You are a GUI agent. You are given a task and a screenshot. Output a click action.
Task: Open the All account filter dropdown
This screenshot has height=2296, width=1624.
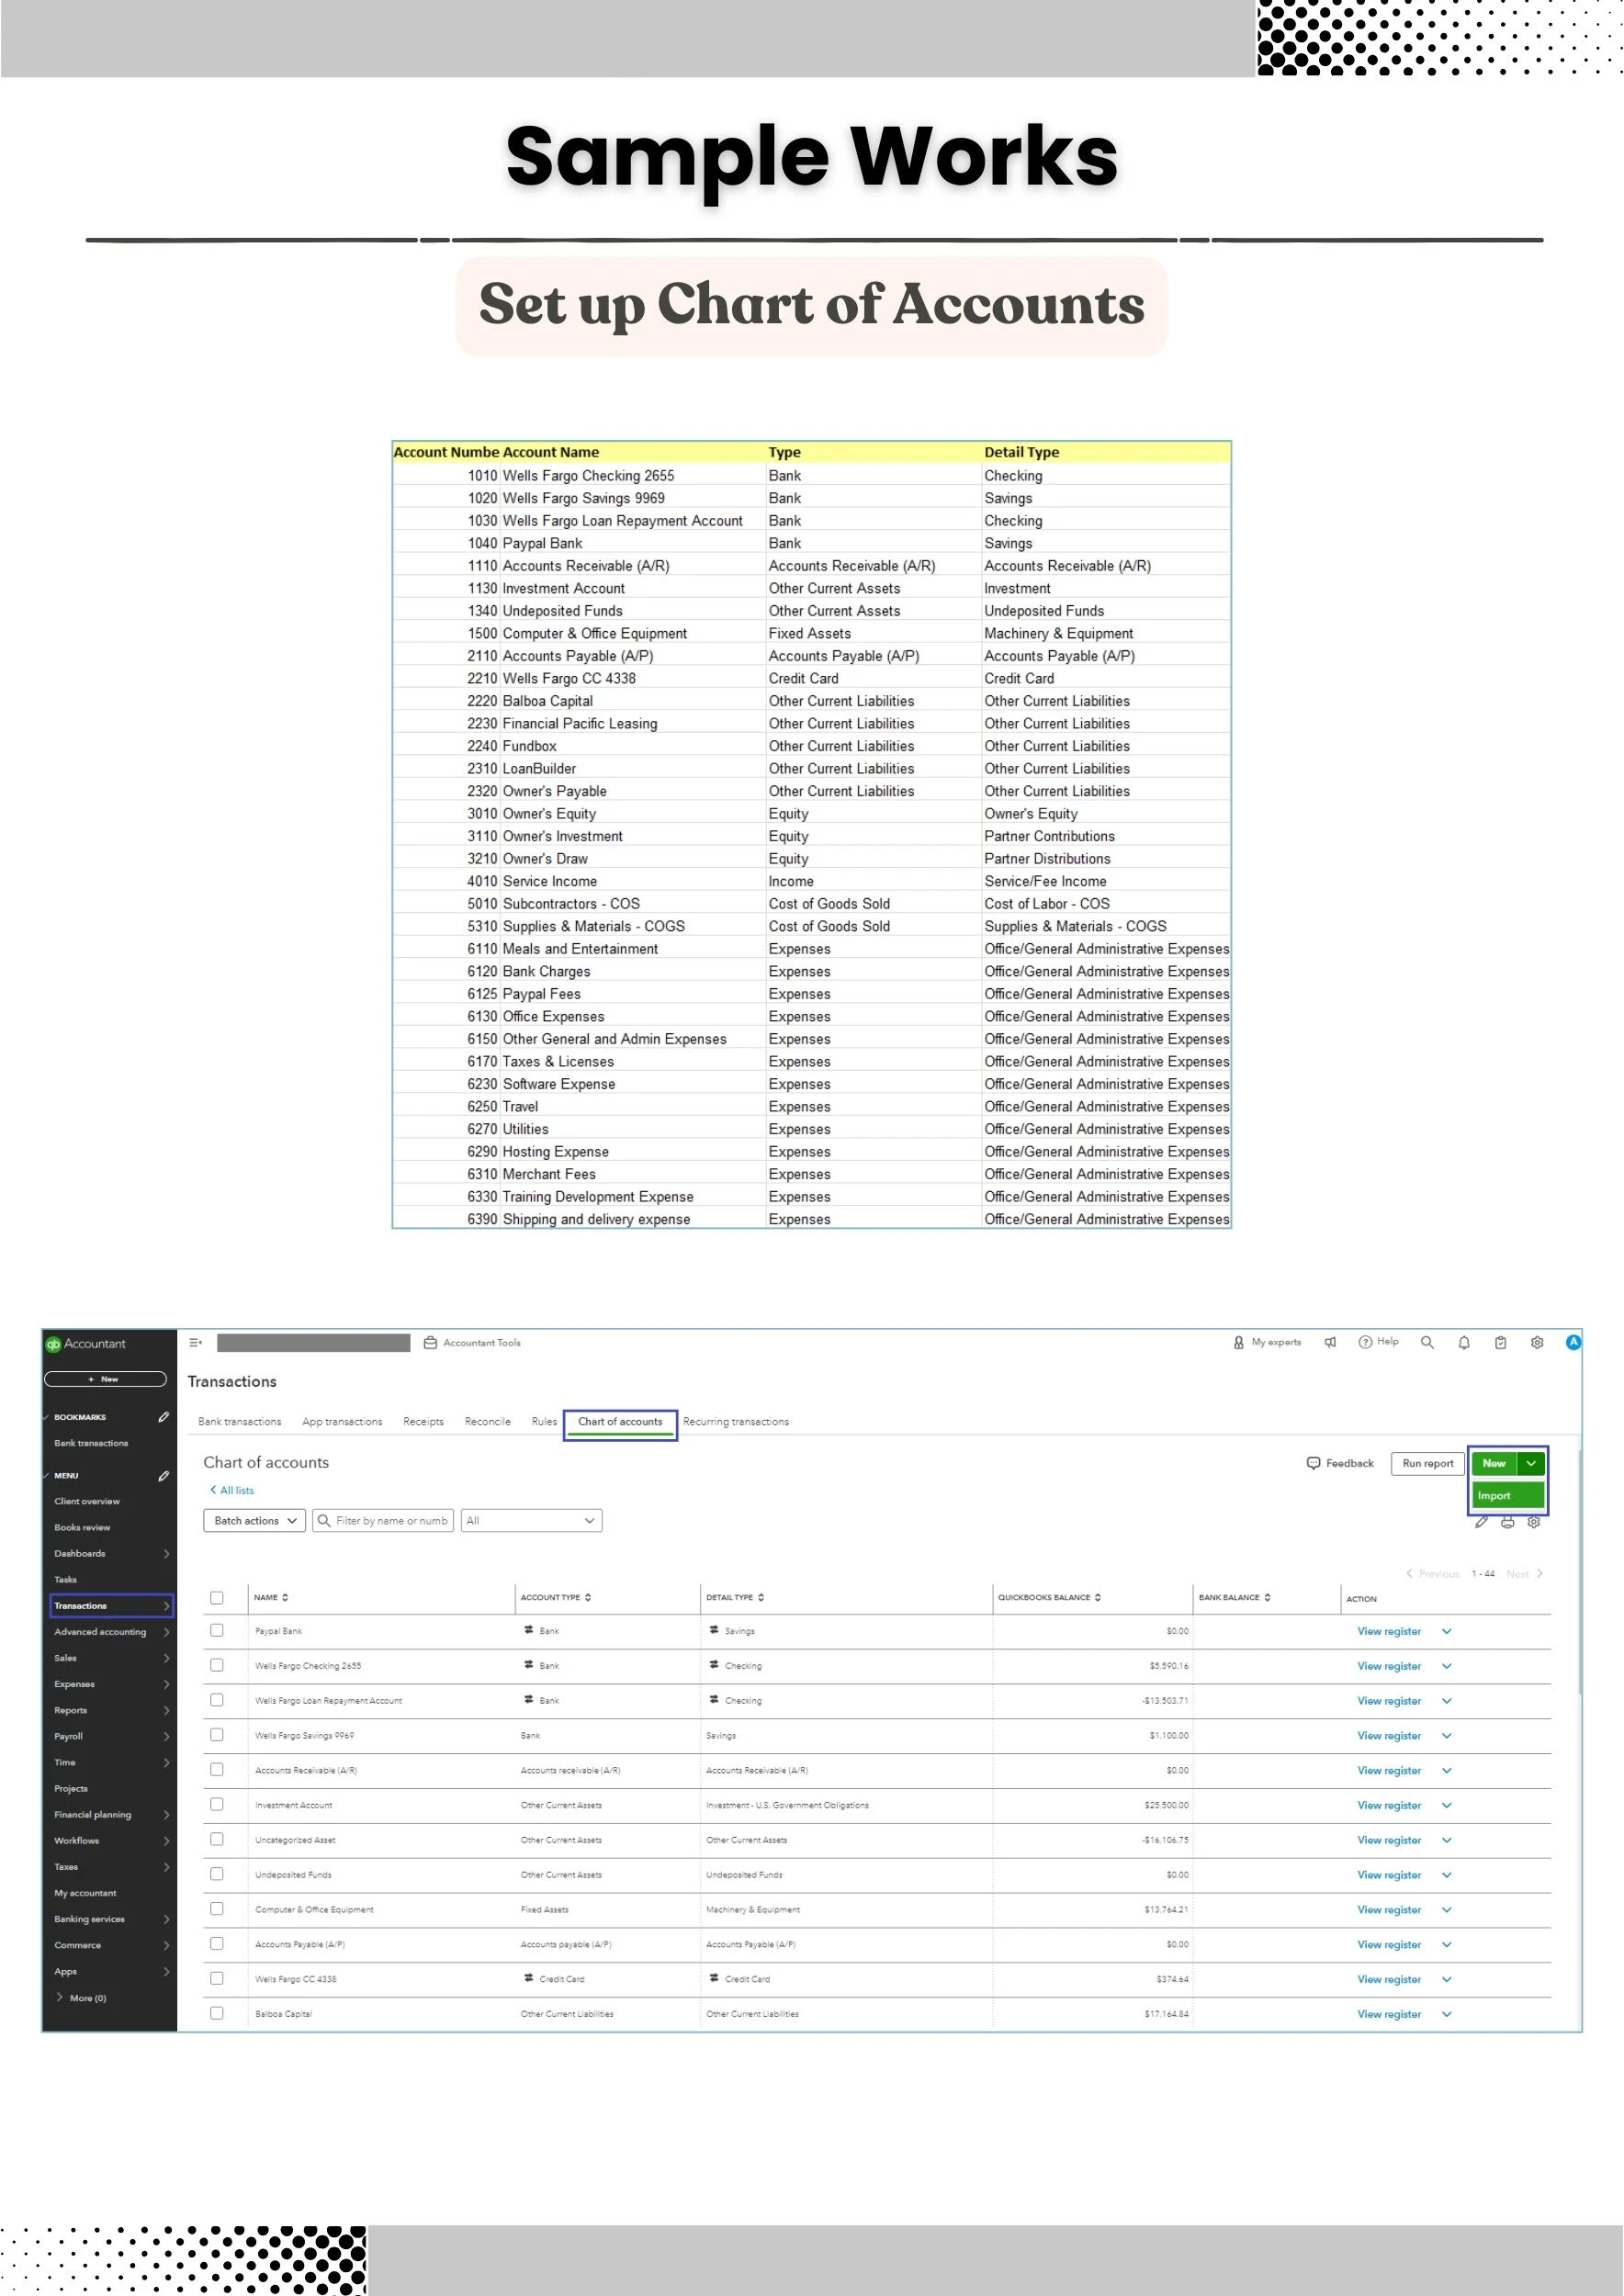click(x=531, y=1520)
